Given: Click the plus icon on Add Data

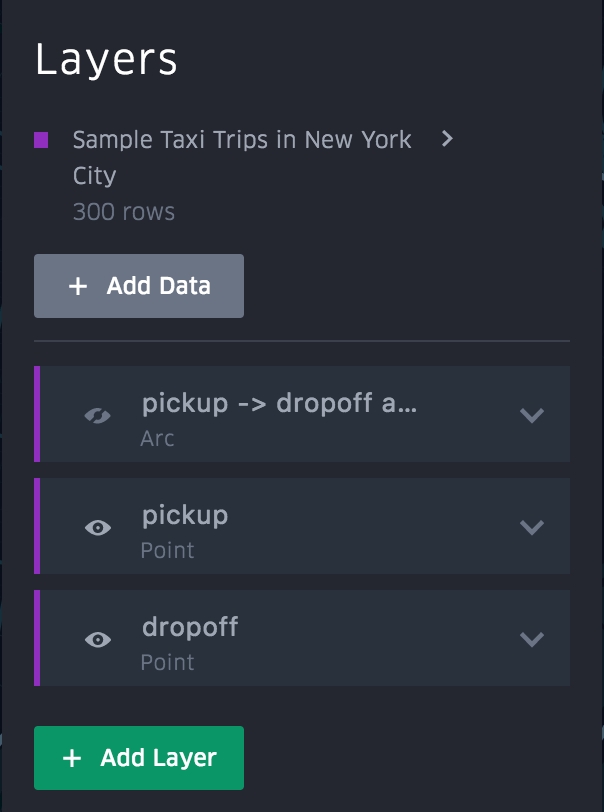Looking at the screenshot, I should pos(78,286).
